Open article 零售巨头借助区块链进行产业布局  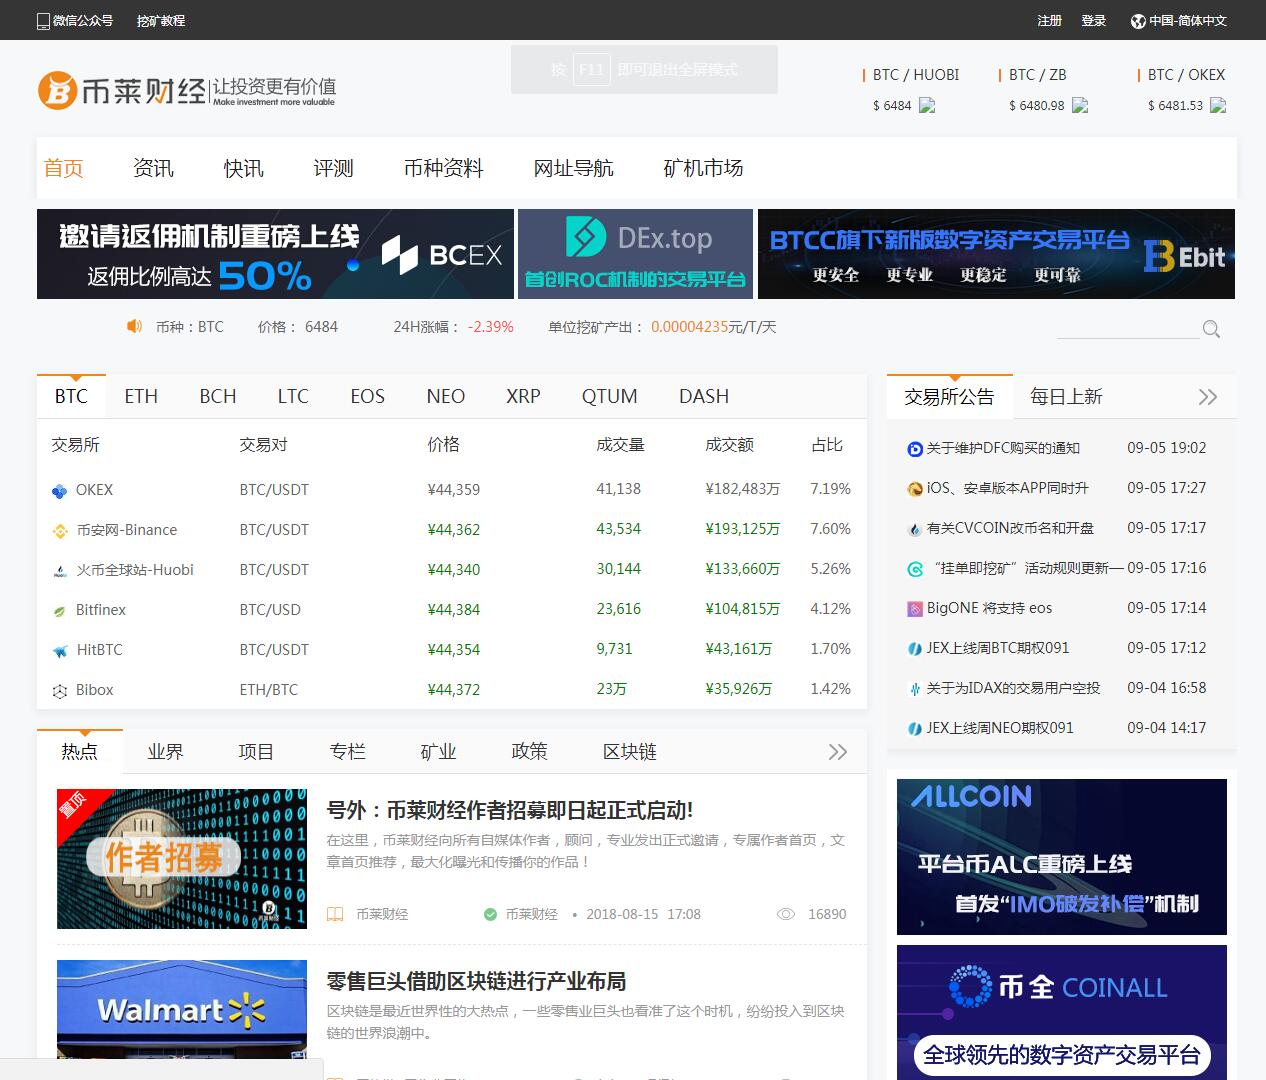[x=476, y=981]
